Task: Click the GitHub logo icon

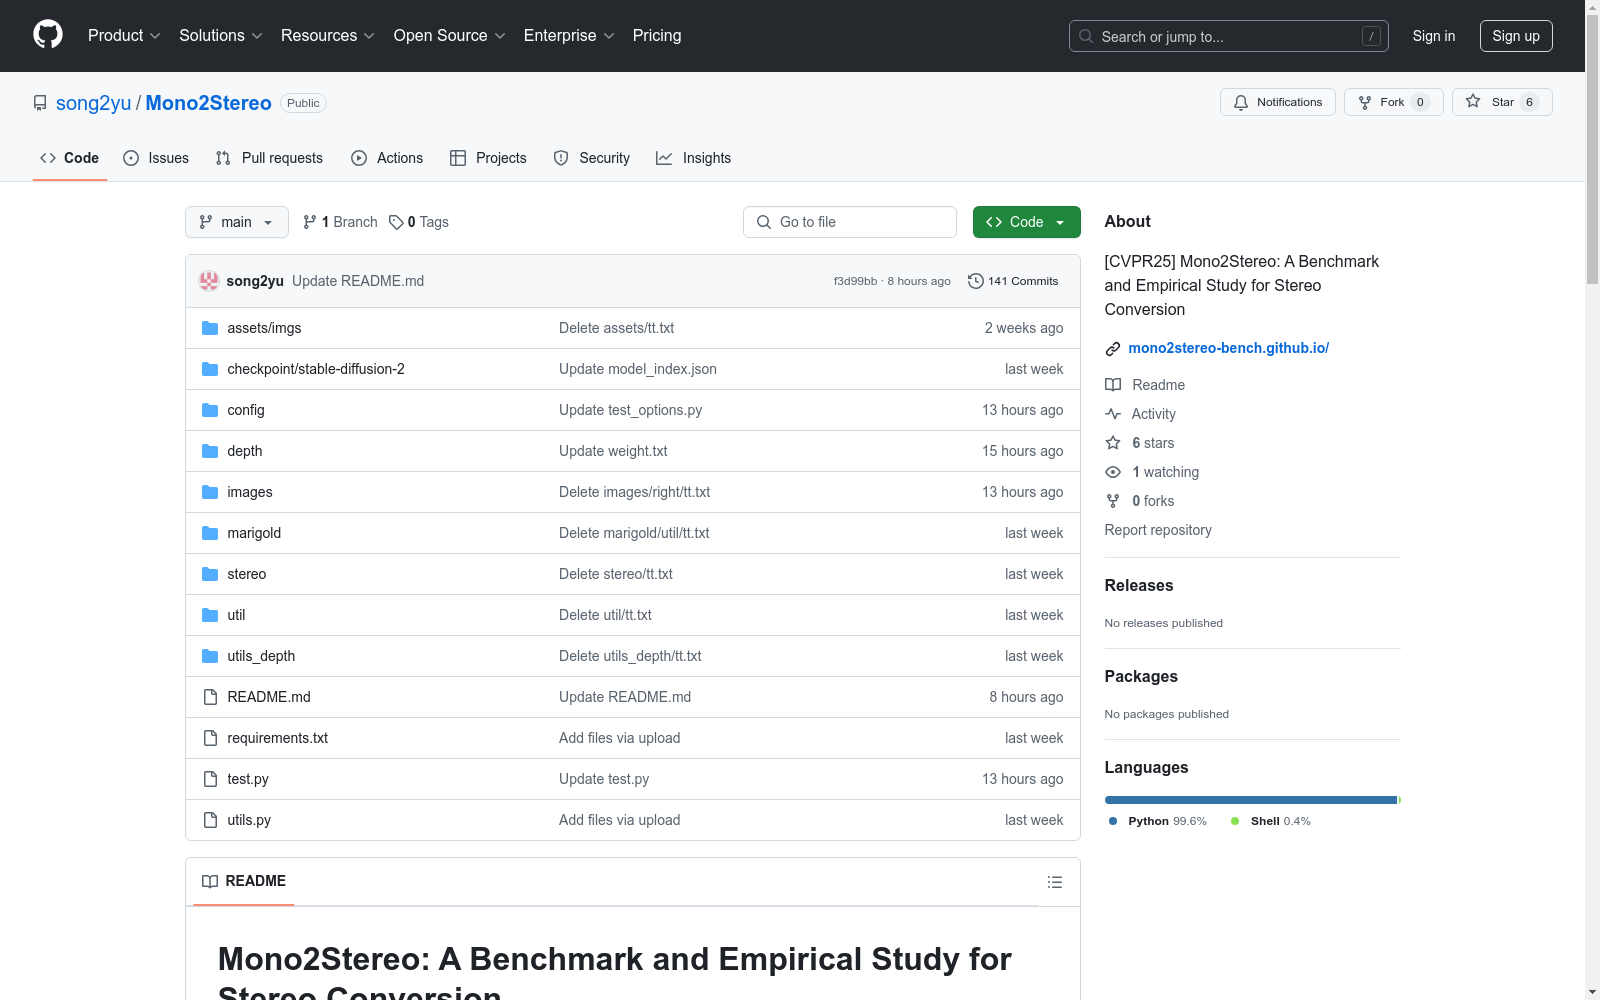Action: click(x=48, y=35)
